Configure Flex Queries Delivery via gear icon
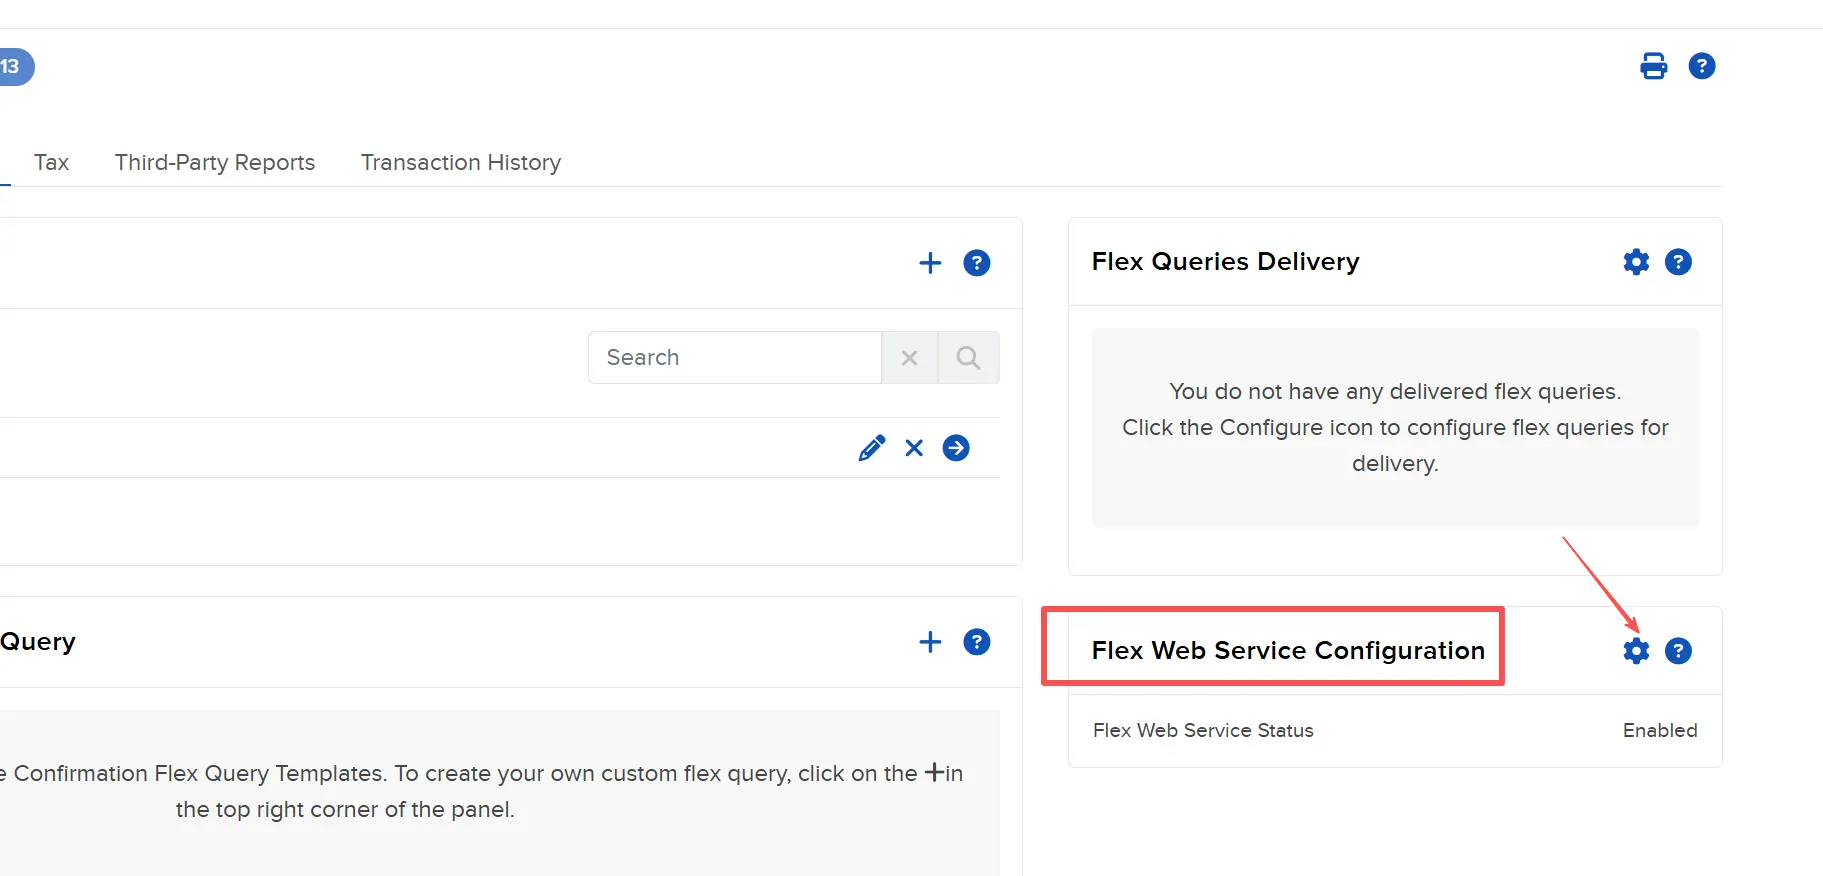 (1636, 262)
